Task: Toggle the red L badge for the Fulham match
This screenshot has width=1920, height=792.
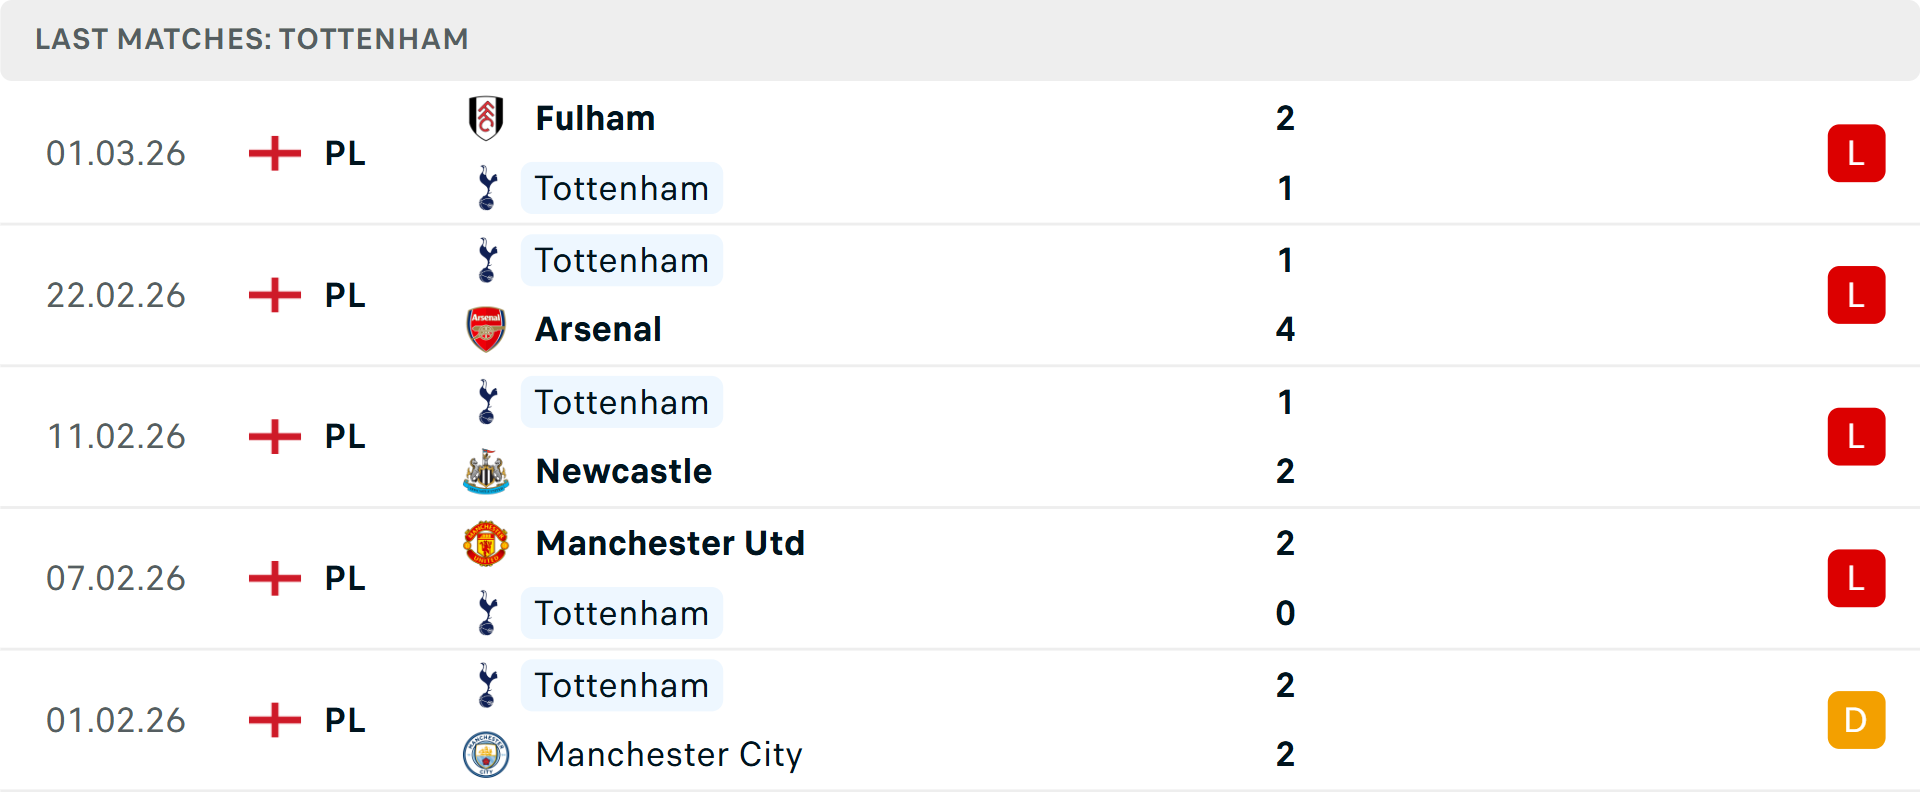Action: 1856,153
